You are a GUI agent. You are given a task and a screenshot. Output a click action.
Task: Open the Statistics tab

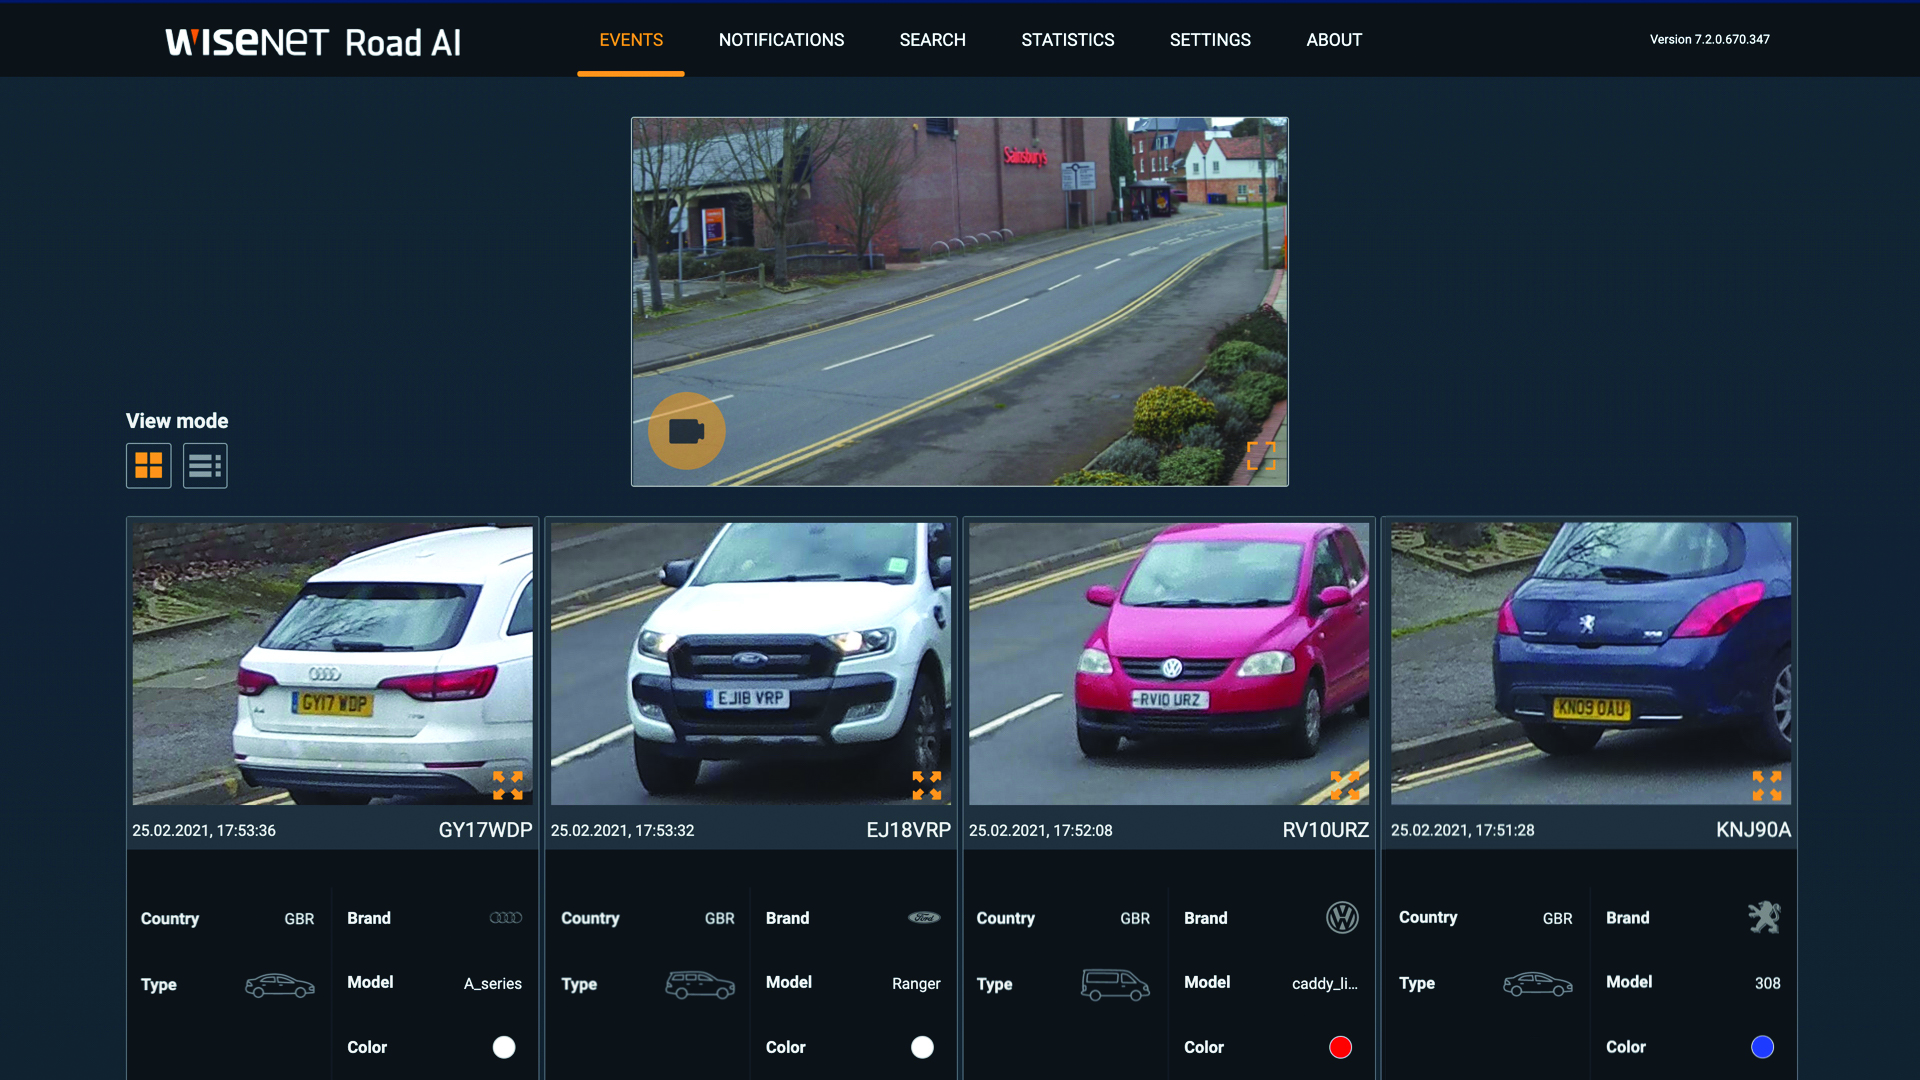click(1067, 40)
